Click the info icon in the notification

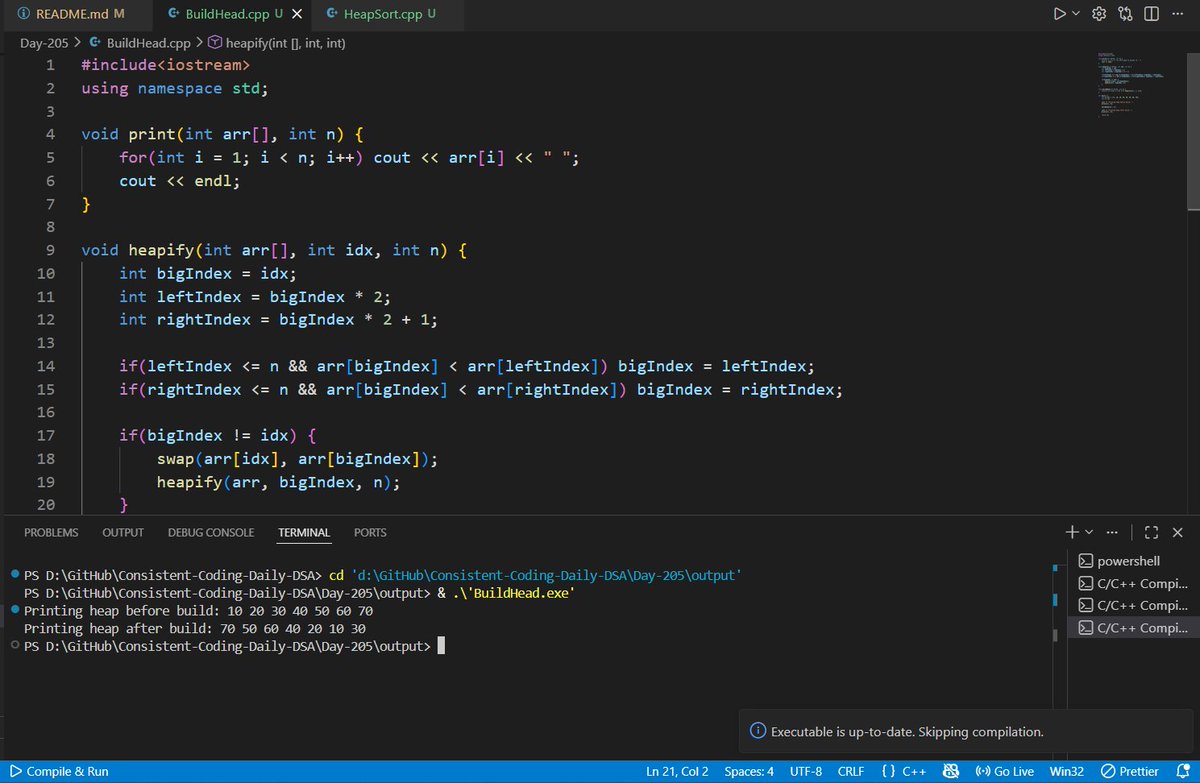pos(757,732)
